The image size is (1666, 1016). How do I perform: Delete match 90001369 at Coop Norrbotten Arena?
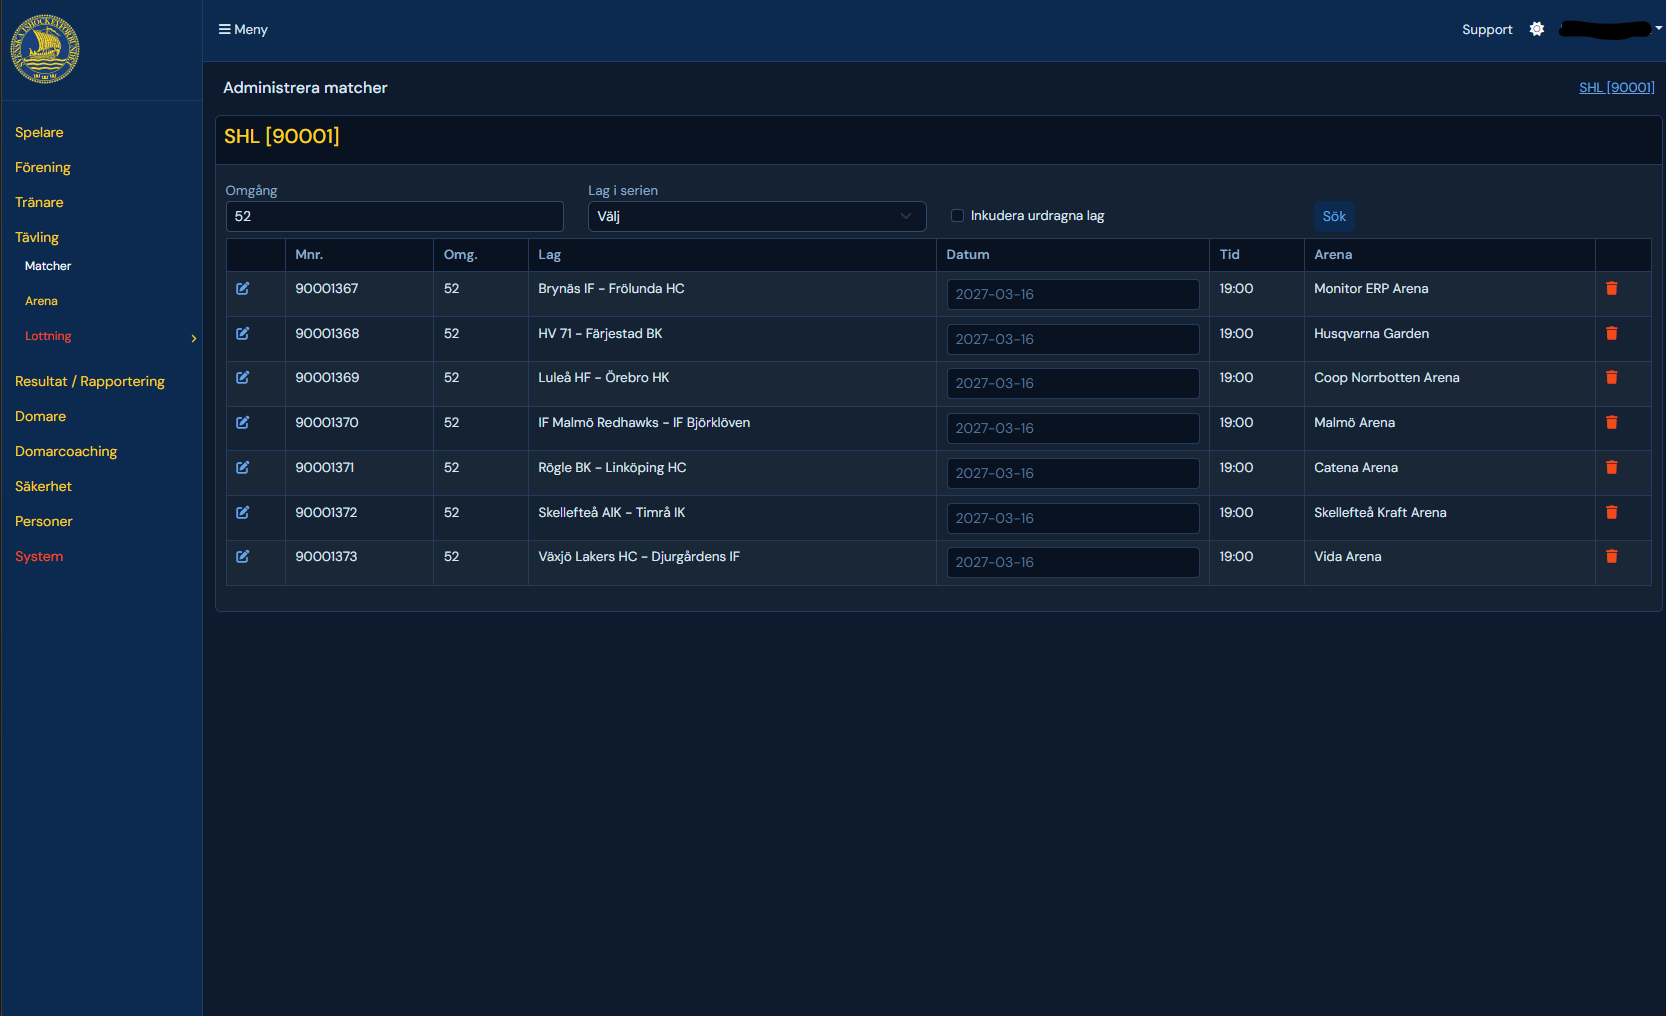click(1611, 377)
